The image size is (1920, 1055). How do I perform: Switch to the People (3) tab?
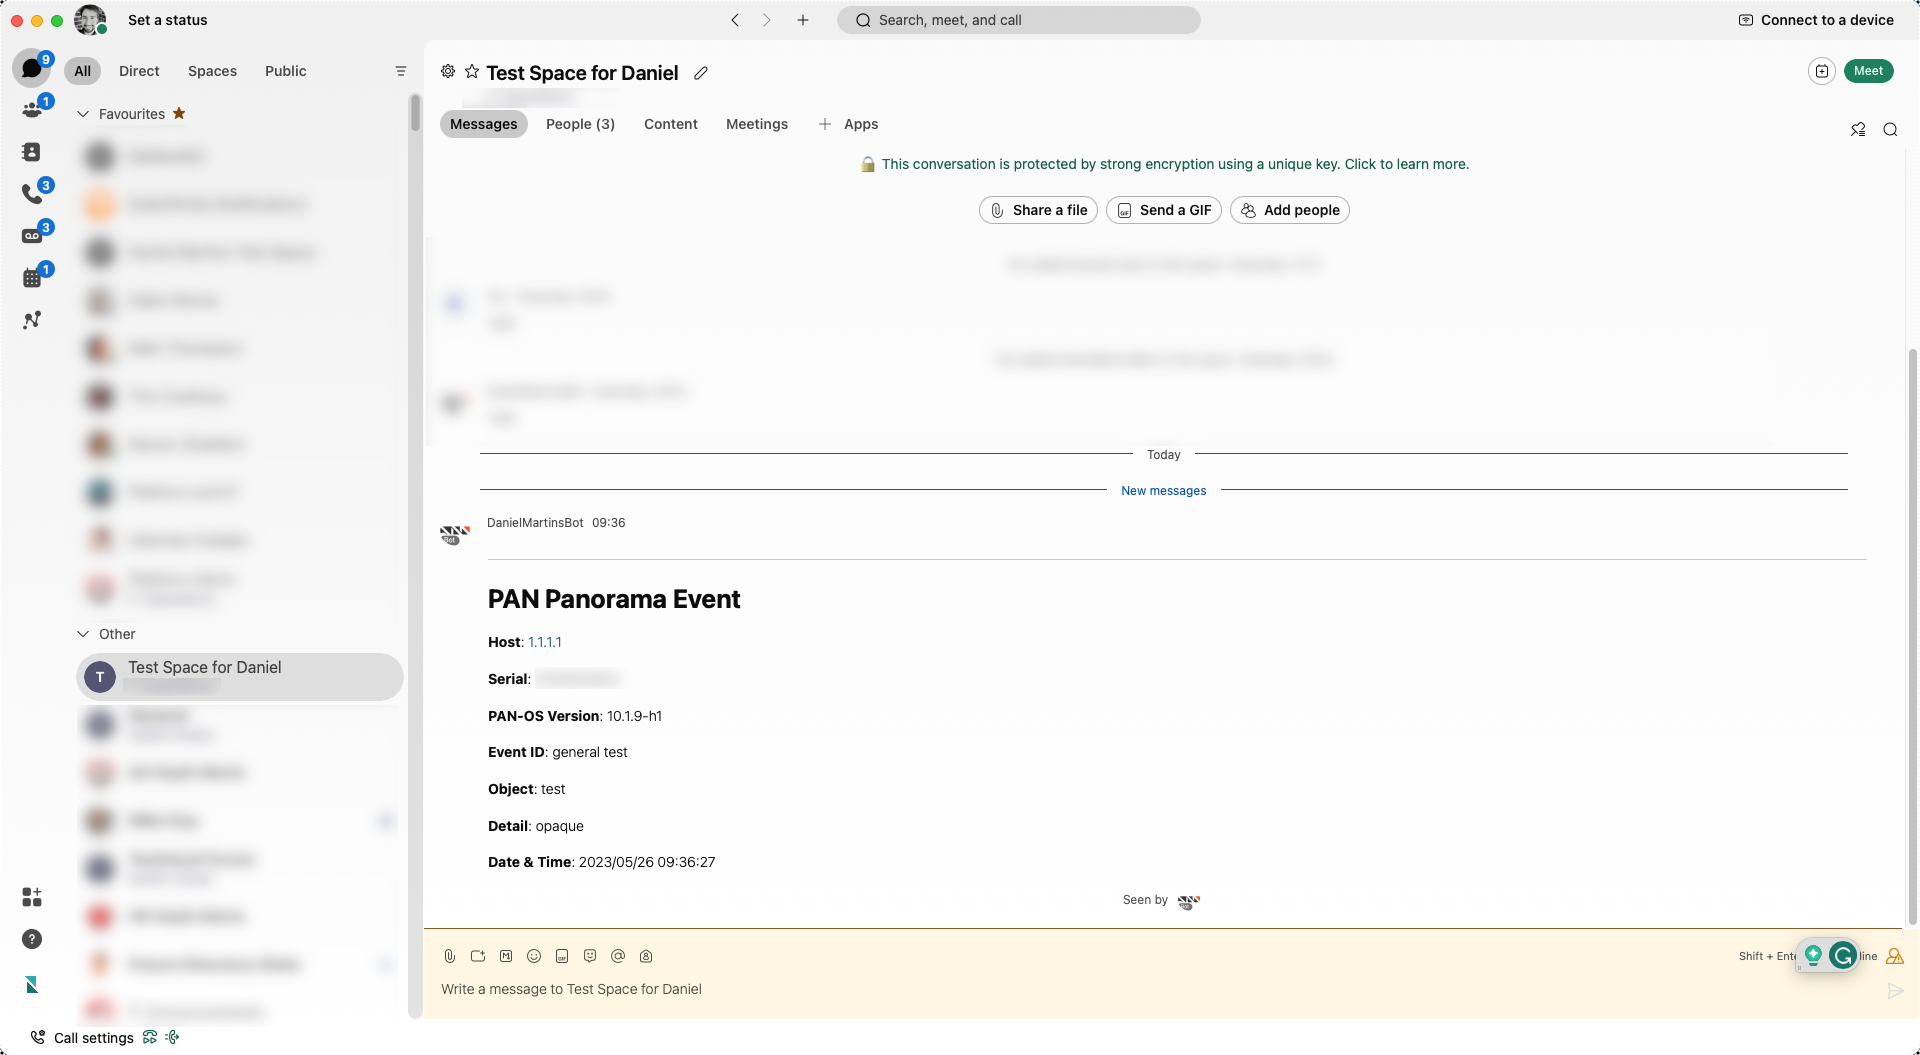click(580, 124)
